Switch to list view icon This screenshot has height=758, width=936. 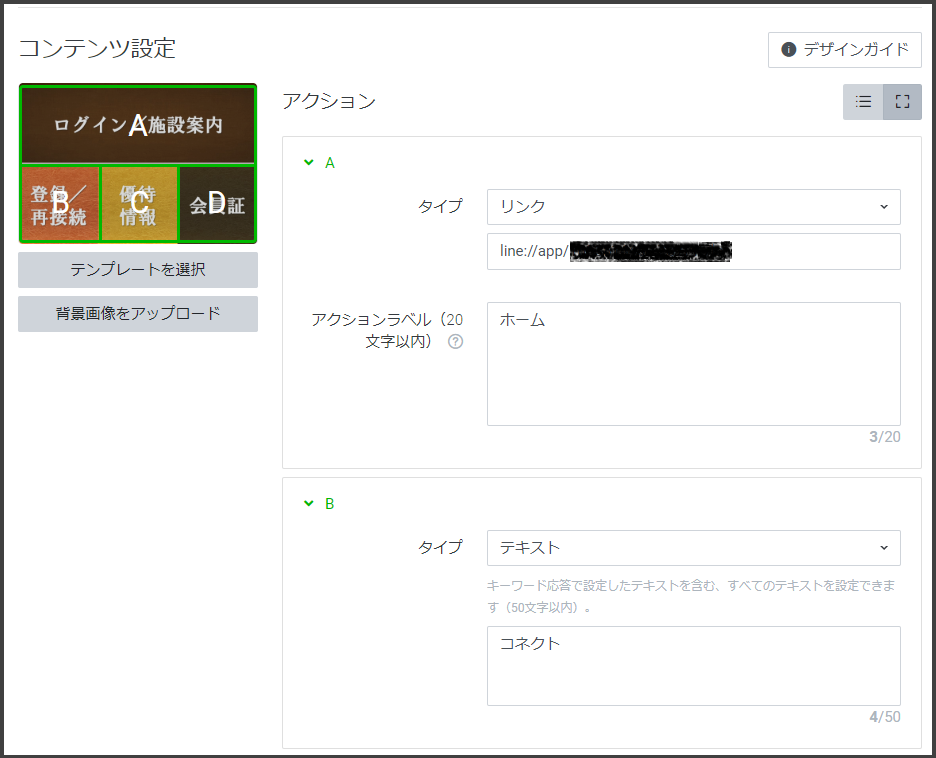click(863, 102)
